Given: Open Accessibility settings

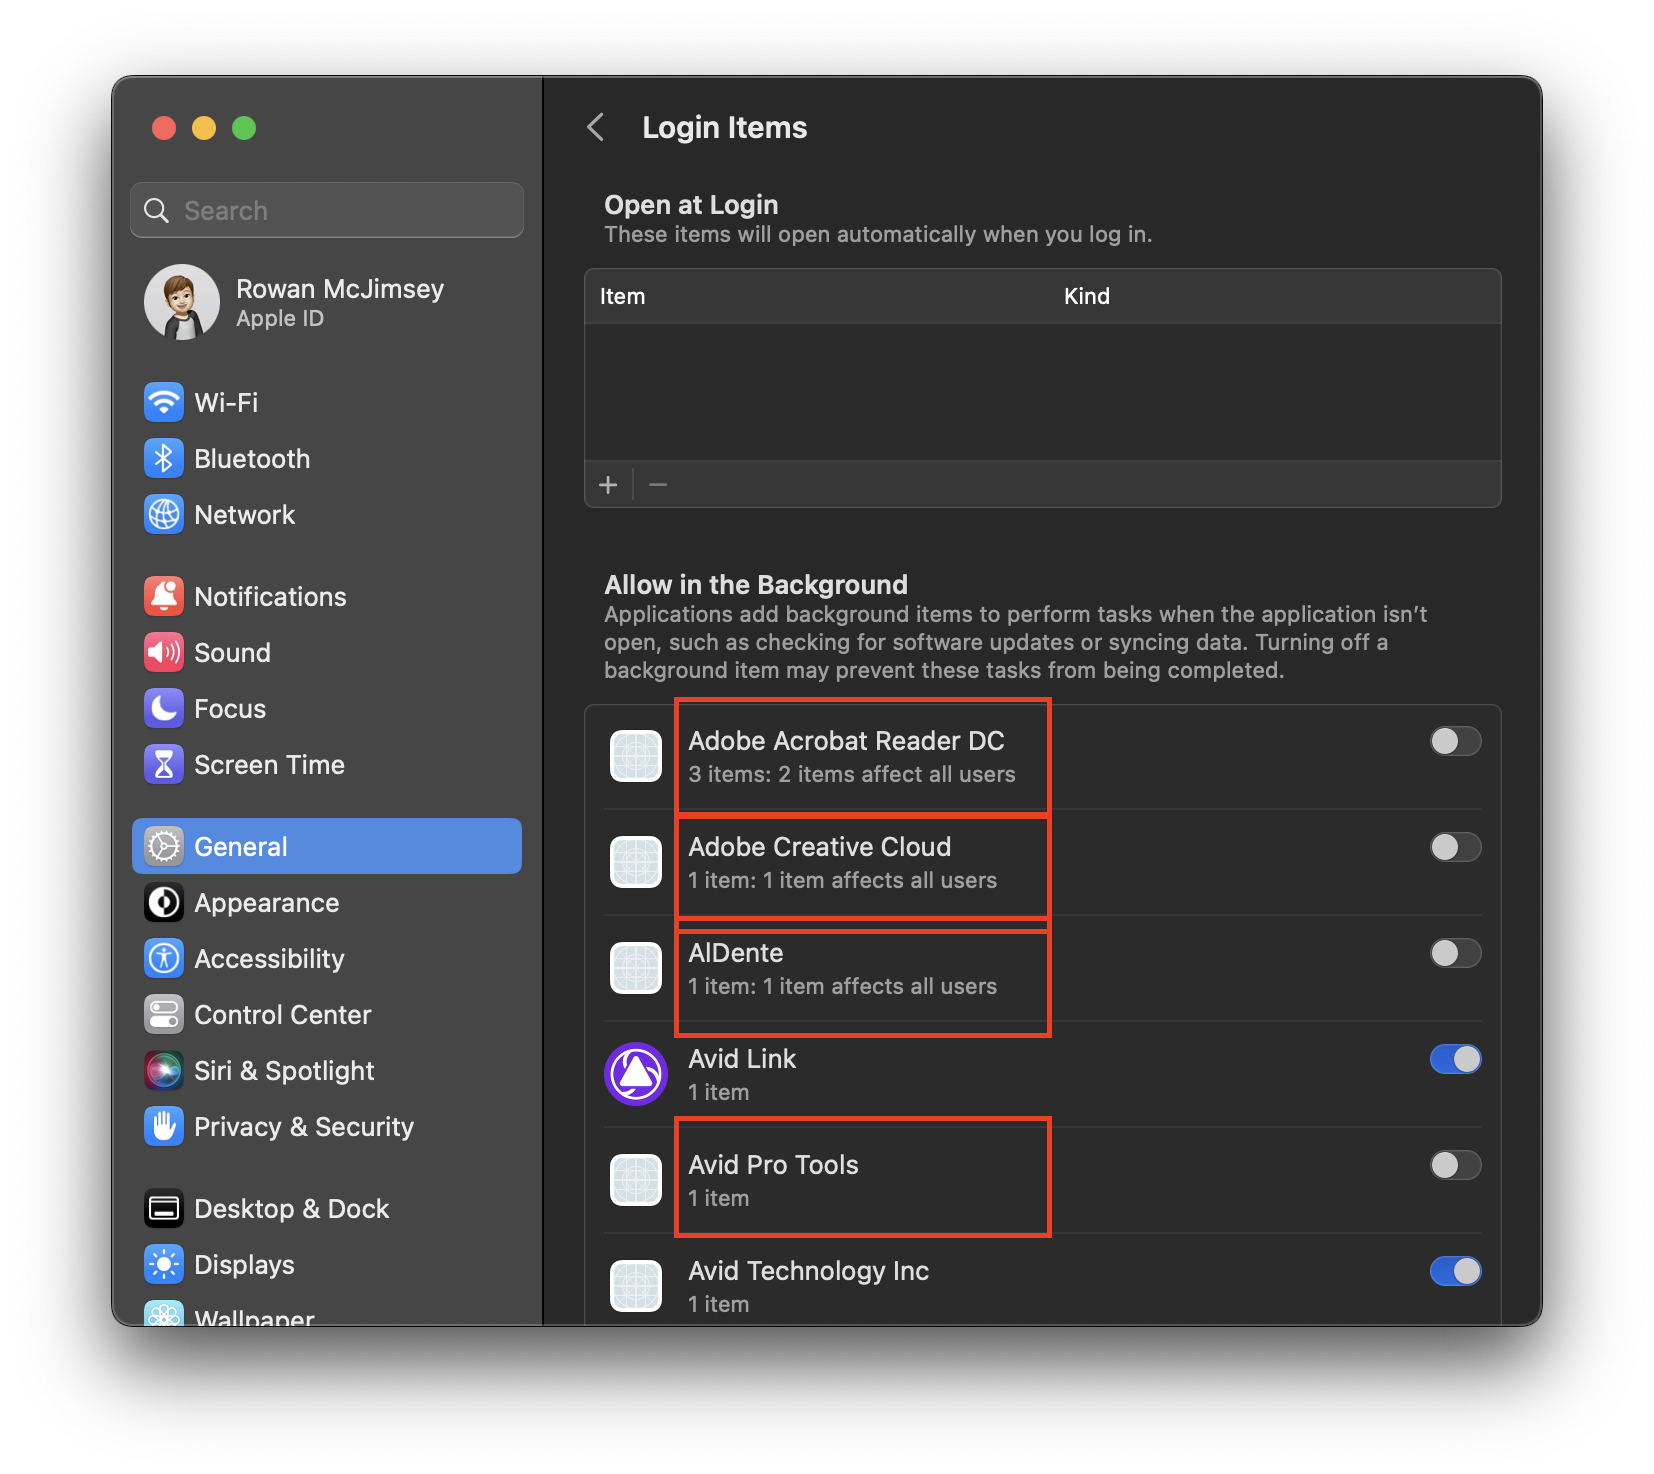Looking at the screenshot, I should [327, 958].
